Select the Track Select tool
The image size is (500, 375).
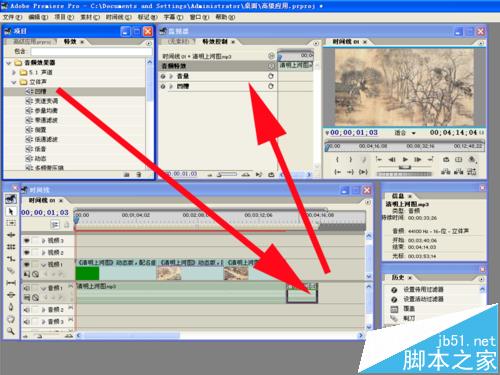(11, 223)
